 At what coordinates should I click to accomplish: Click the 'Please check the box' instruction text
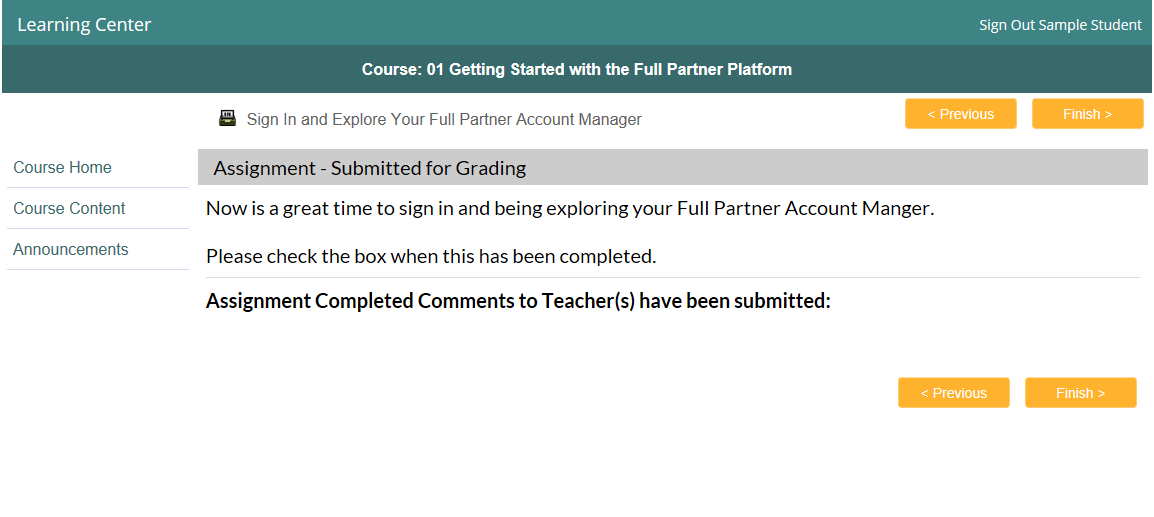click(x=431, y=257)
